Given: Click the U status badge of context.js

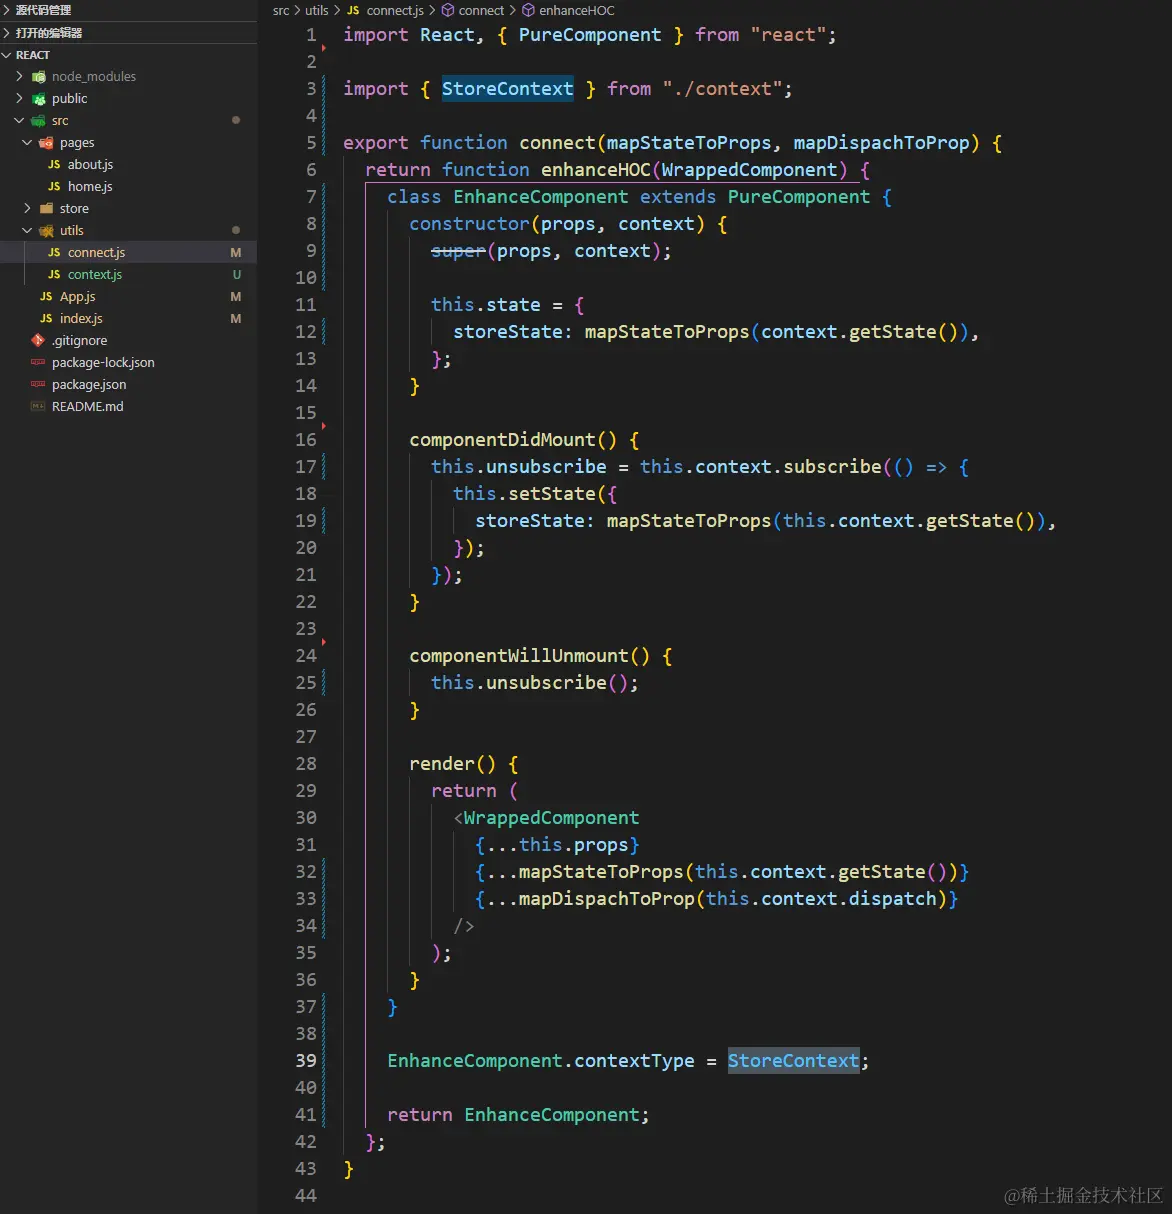Looking at the screenshot, I should [x=237, y=274].
